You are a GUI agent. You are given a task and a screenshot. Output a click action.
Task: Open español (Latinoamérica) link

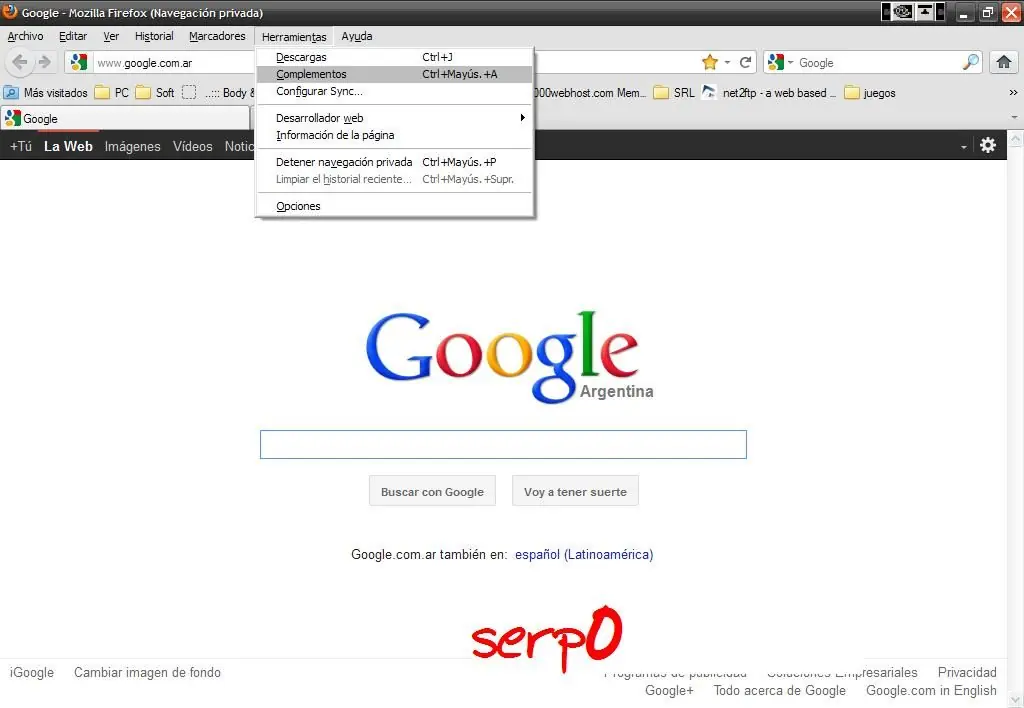coord(584,555)
